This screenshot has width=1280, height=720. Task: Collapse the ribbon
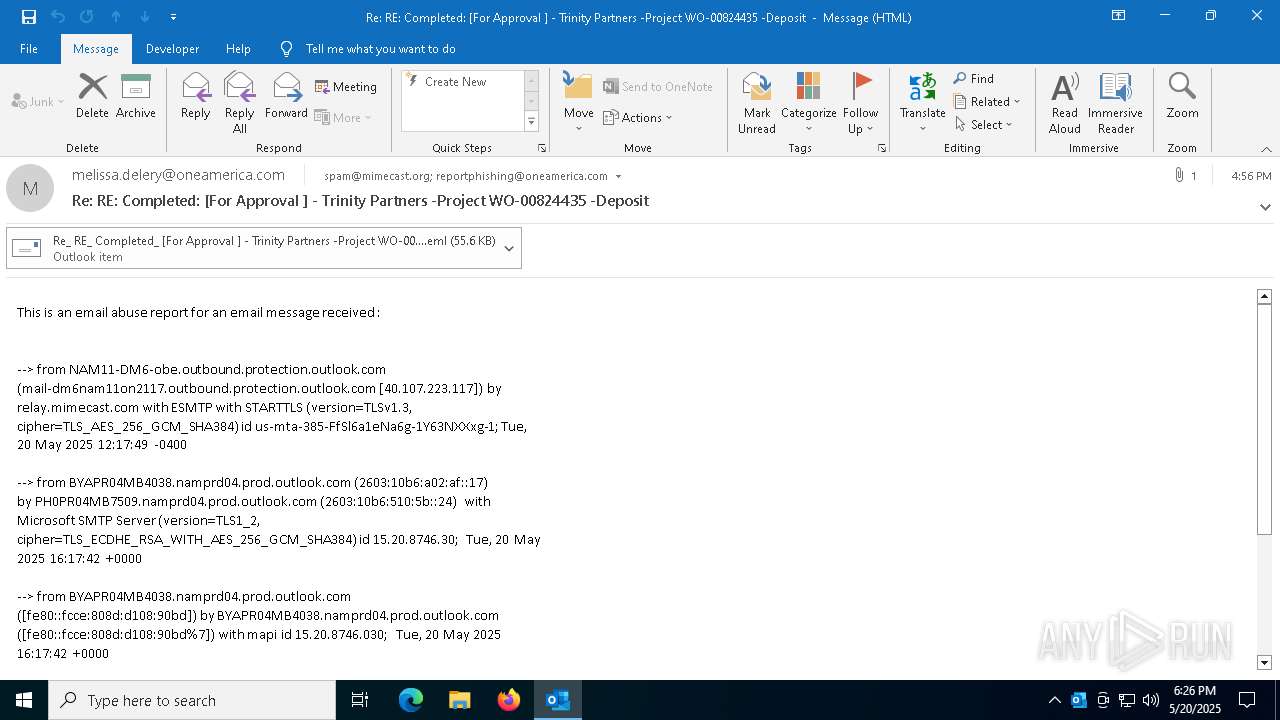pos(1266,149)
